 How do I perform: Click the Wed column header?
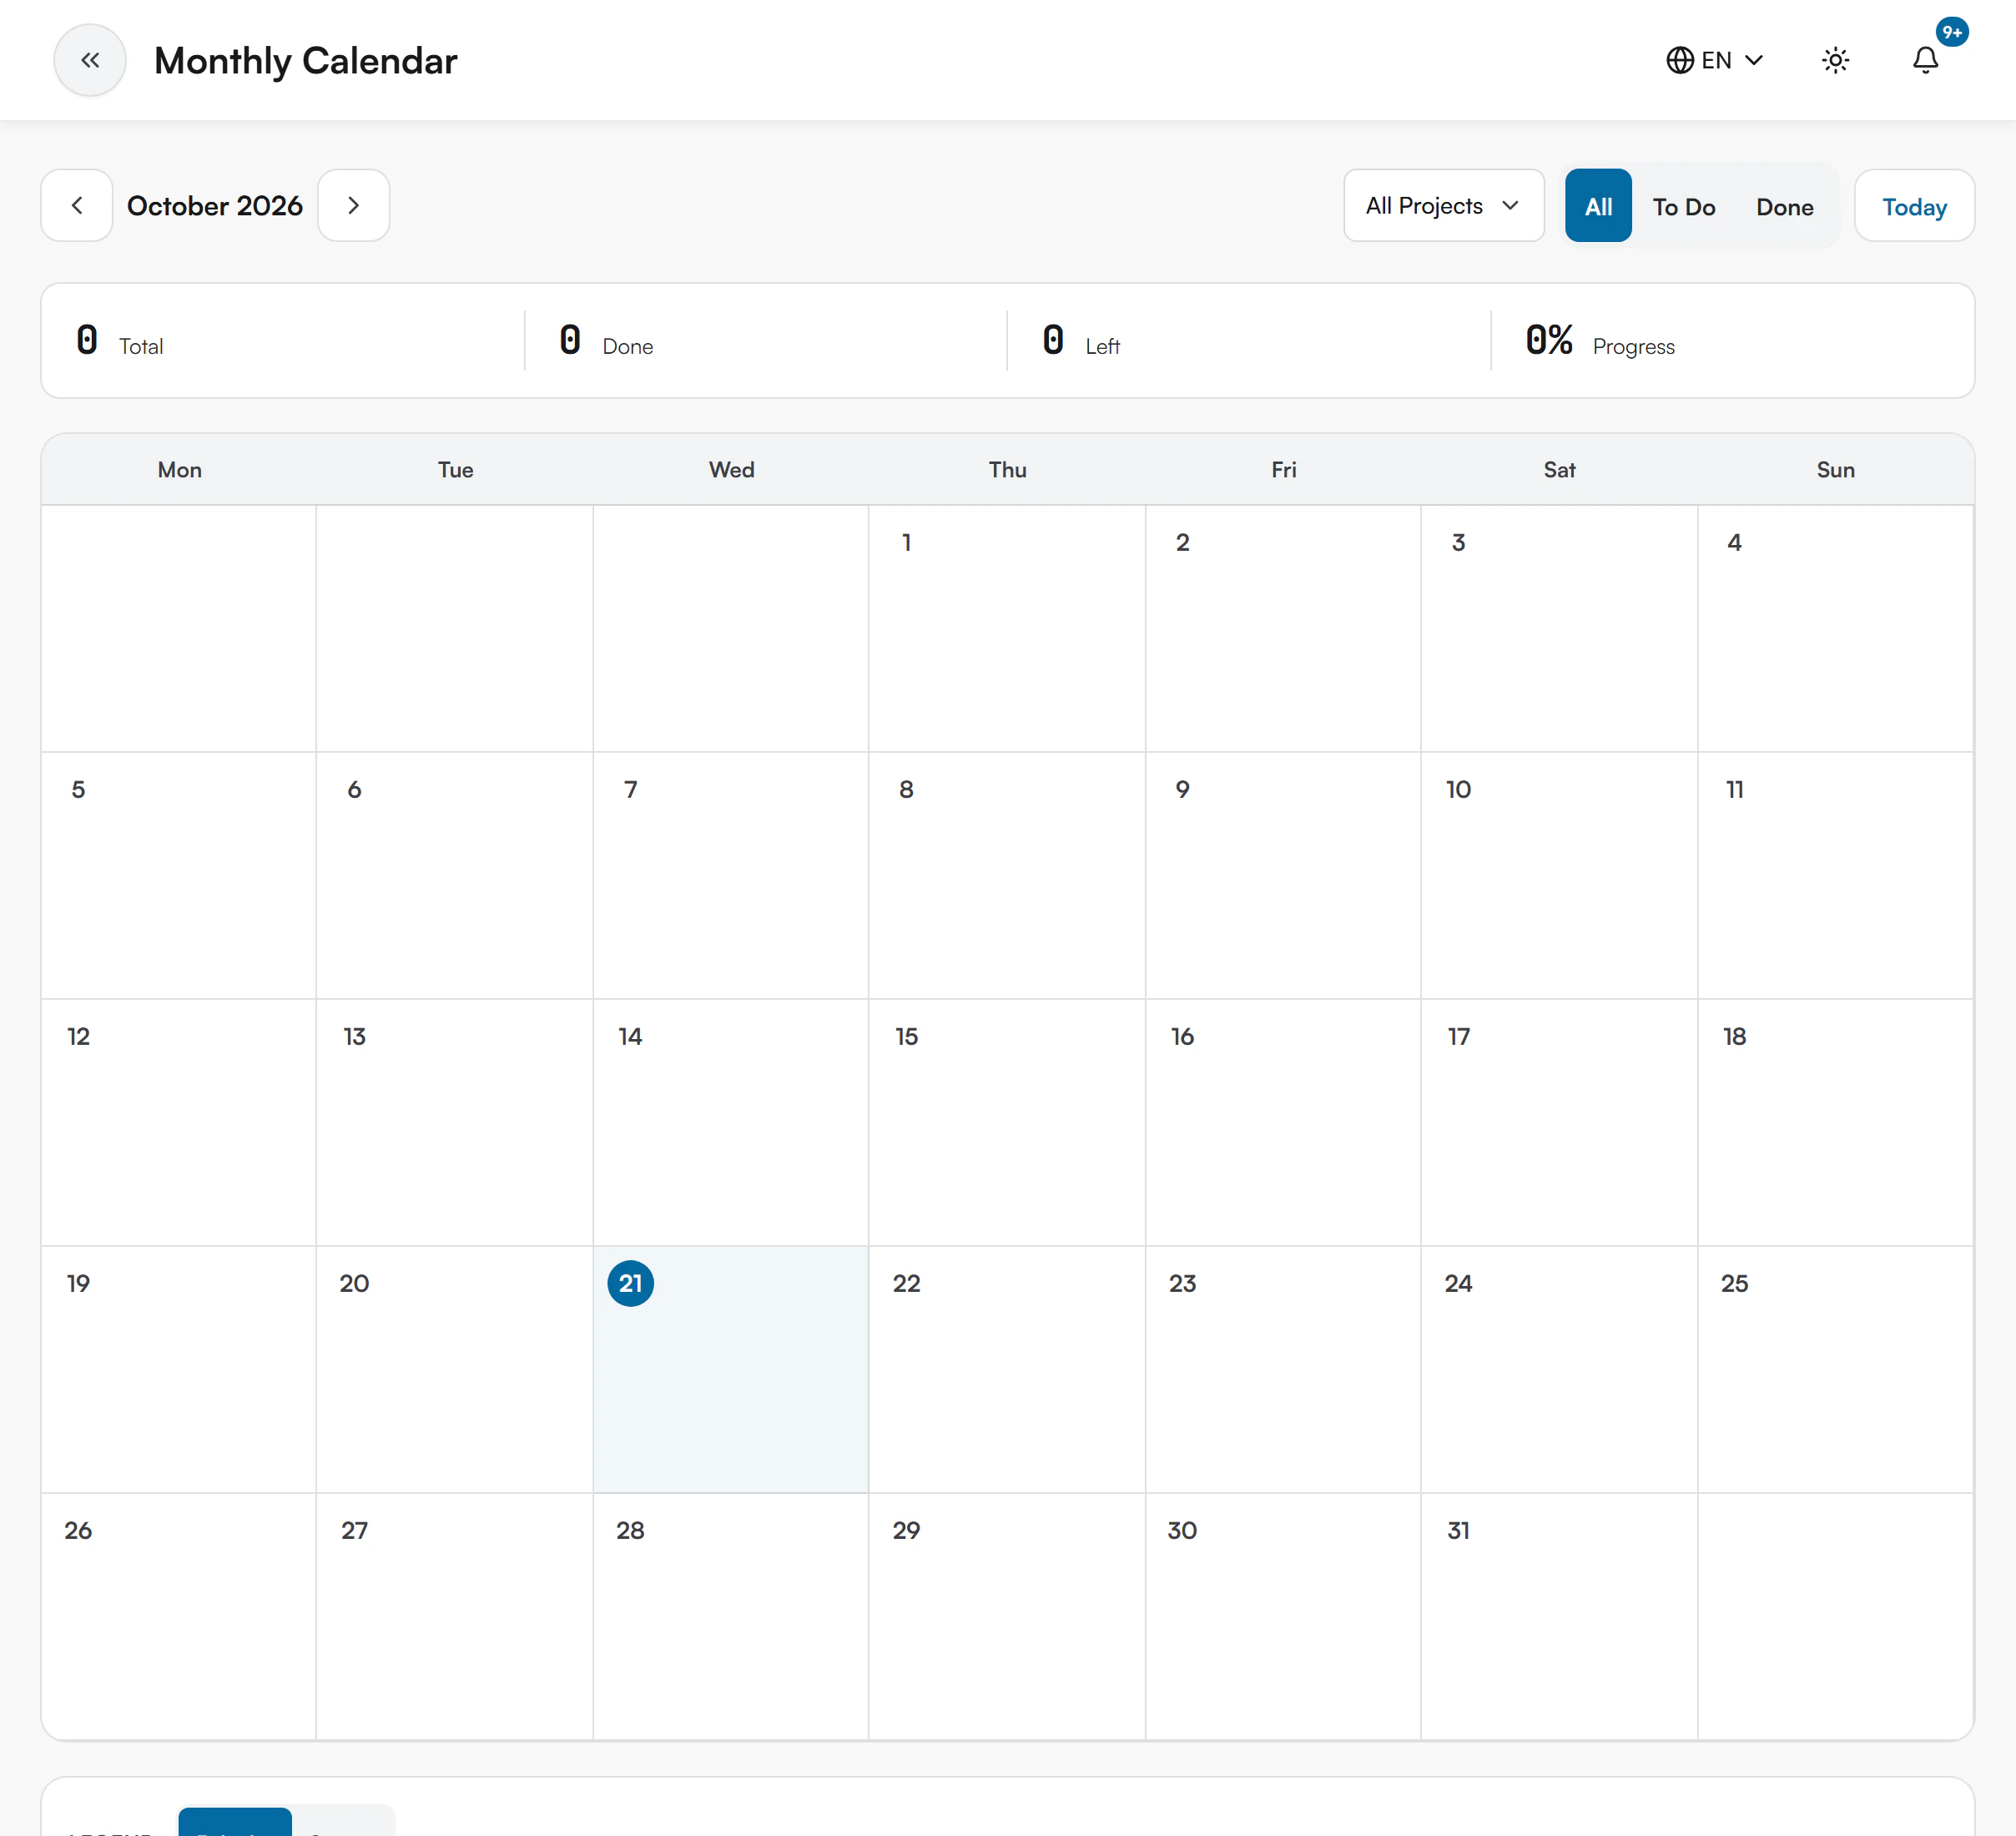point(731,470)
